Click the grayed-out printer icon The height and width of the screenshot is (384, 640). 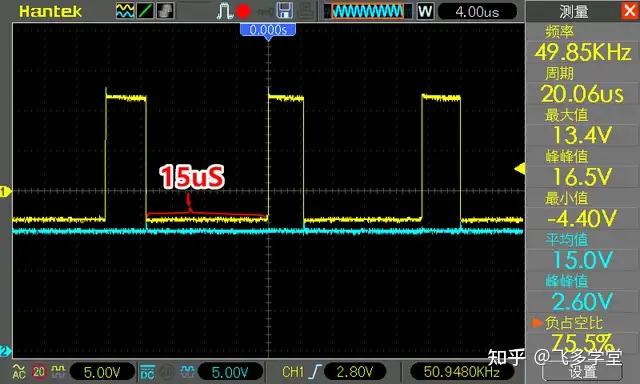point(306,11)
